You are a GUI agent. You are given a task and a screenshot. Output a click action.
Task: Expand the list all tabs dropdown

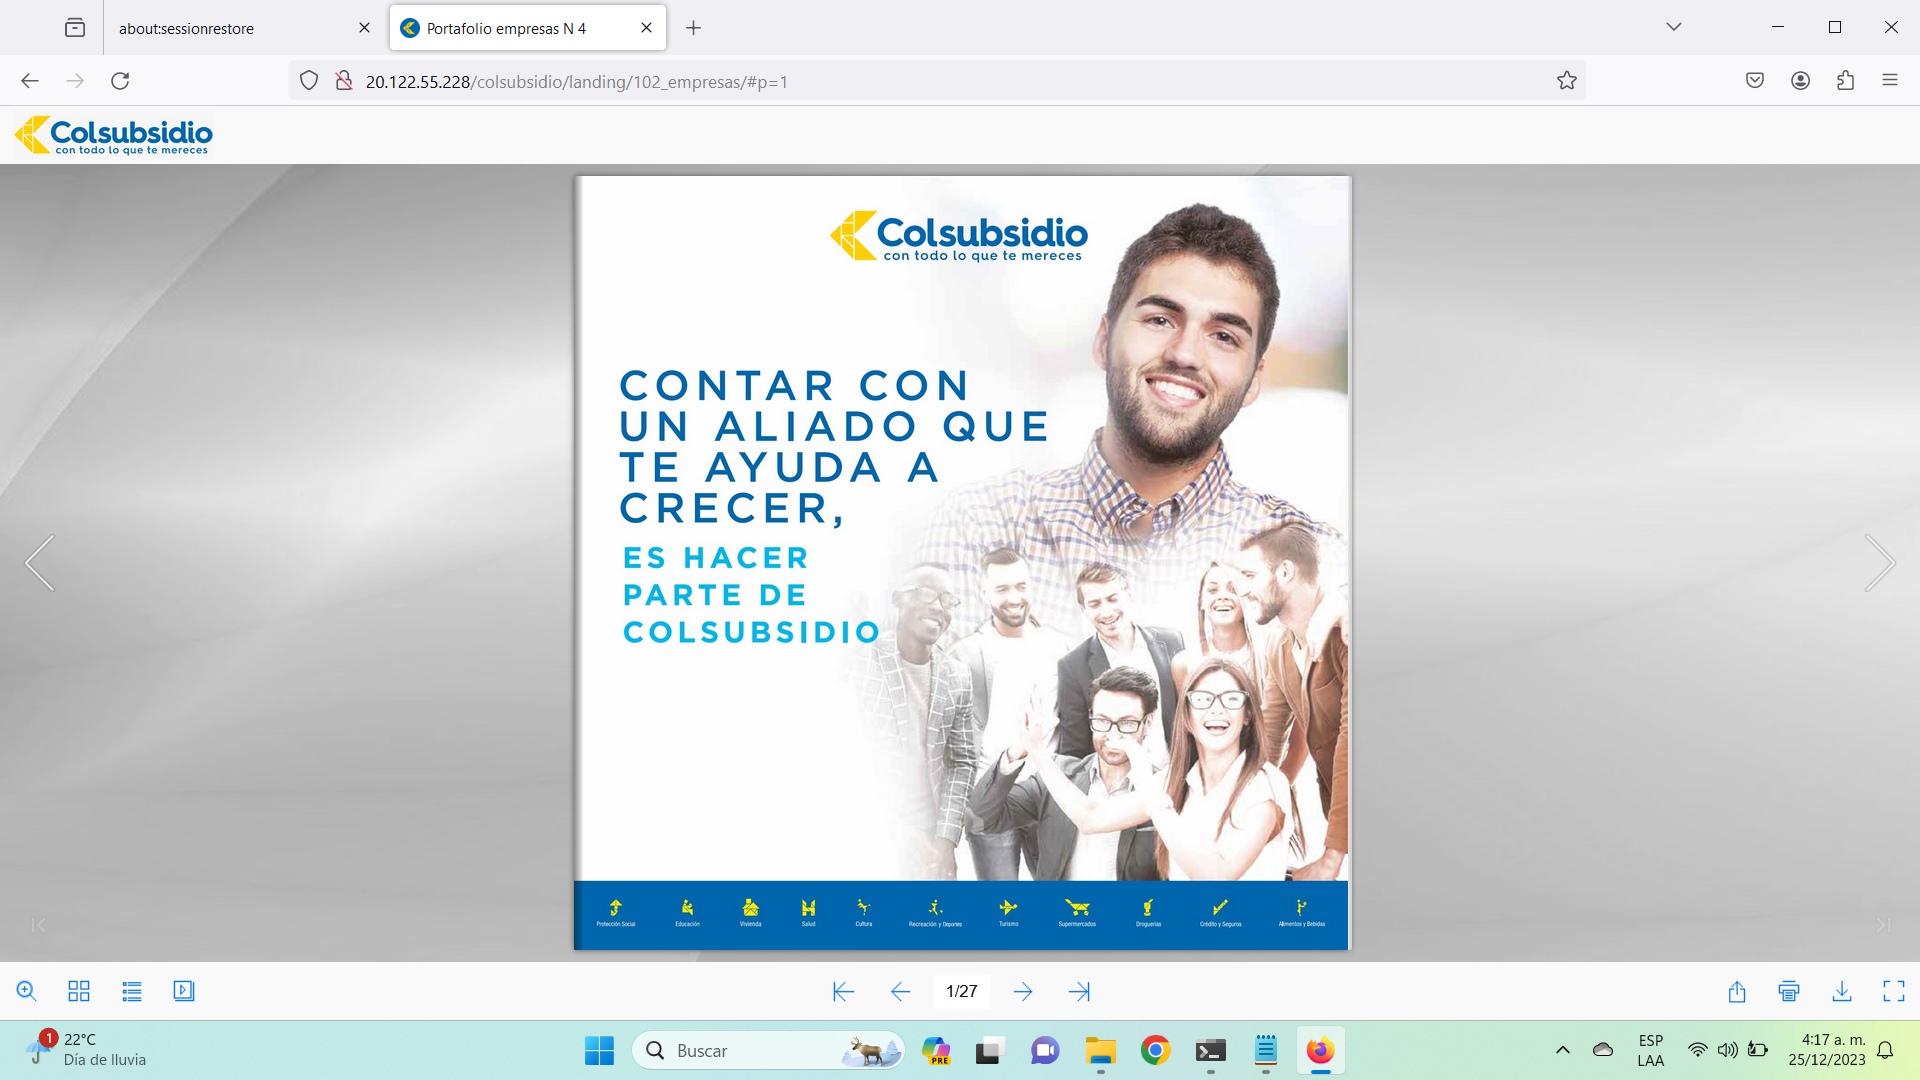[1674, 27]
